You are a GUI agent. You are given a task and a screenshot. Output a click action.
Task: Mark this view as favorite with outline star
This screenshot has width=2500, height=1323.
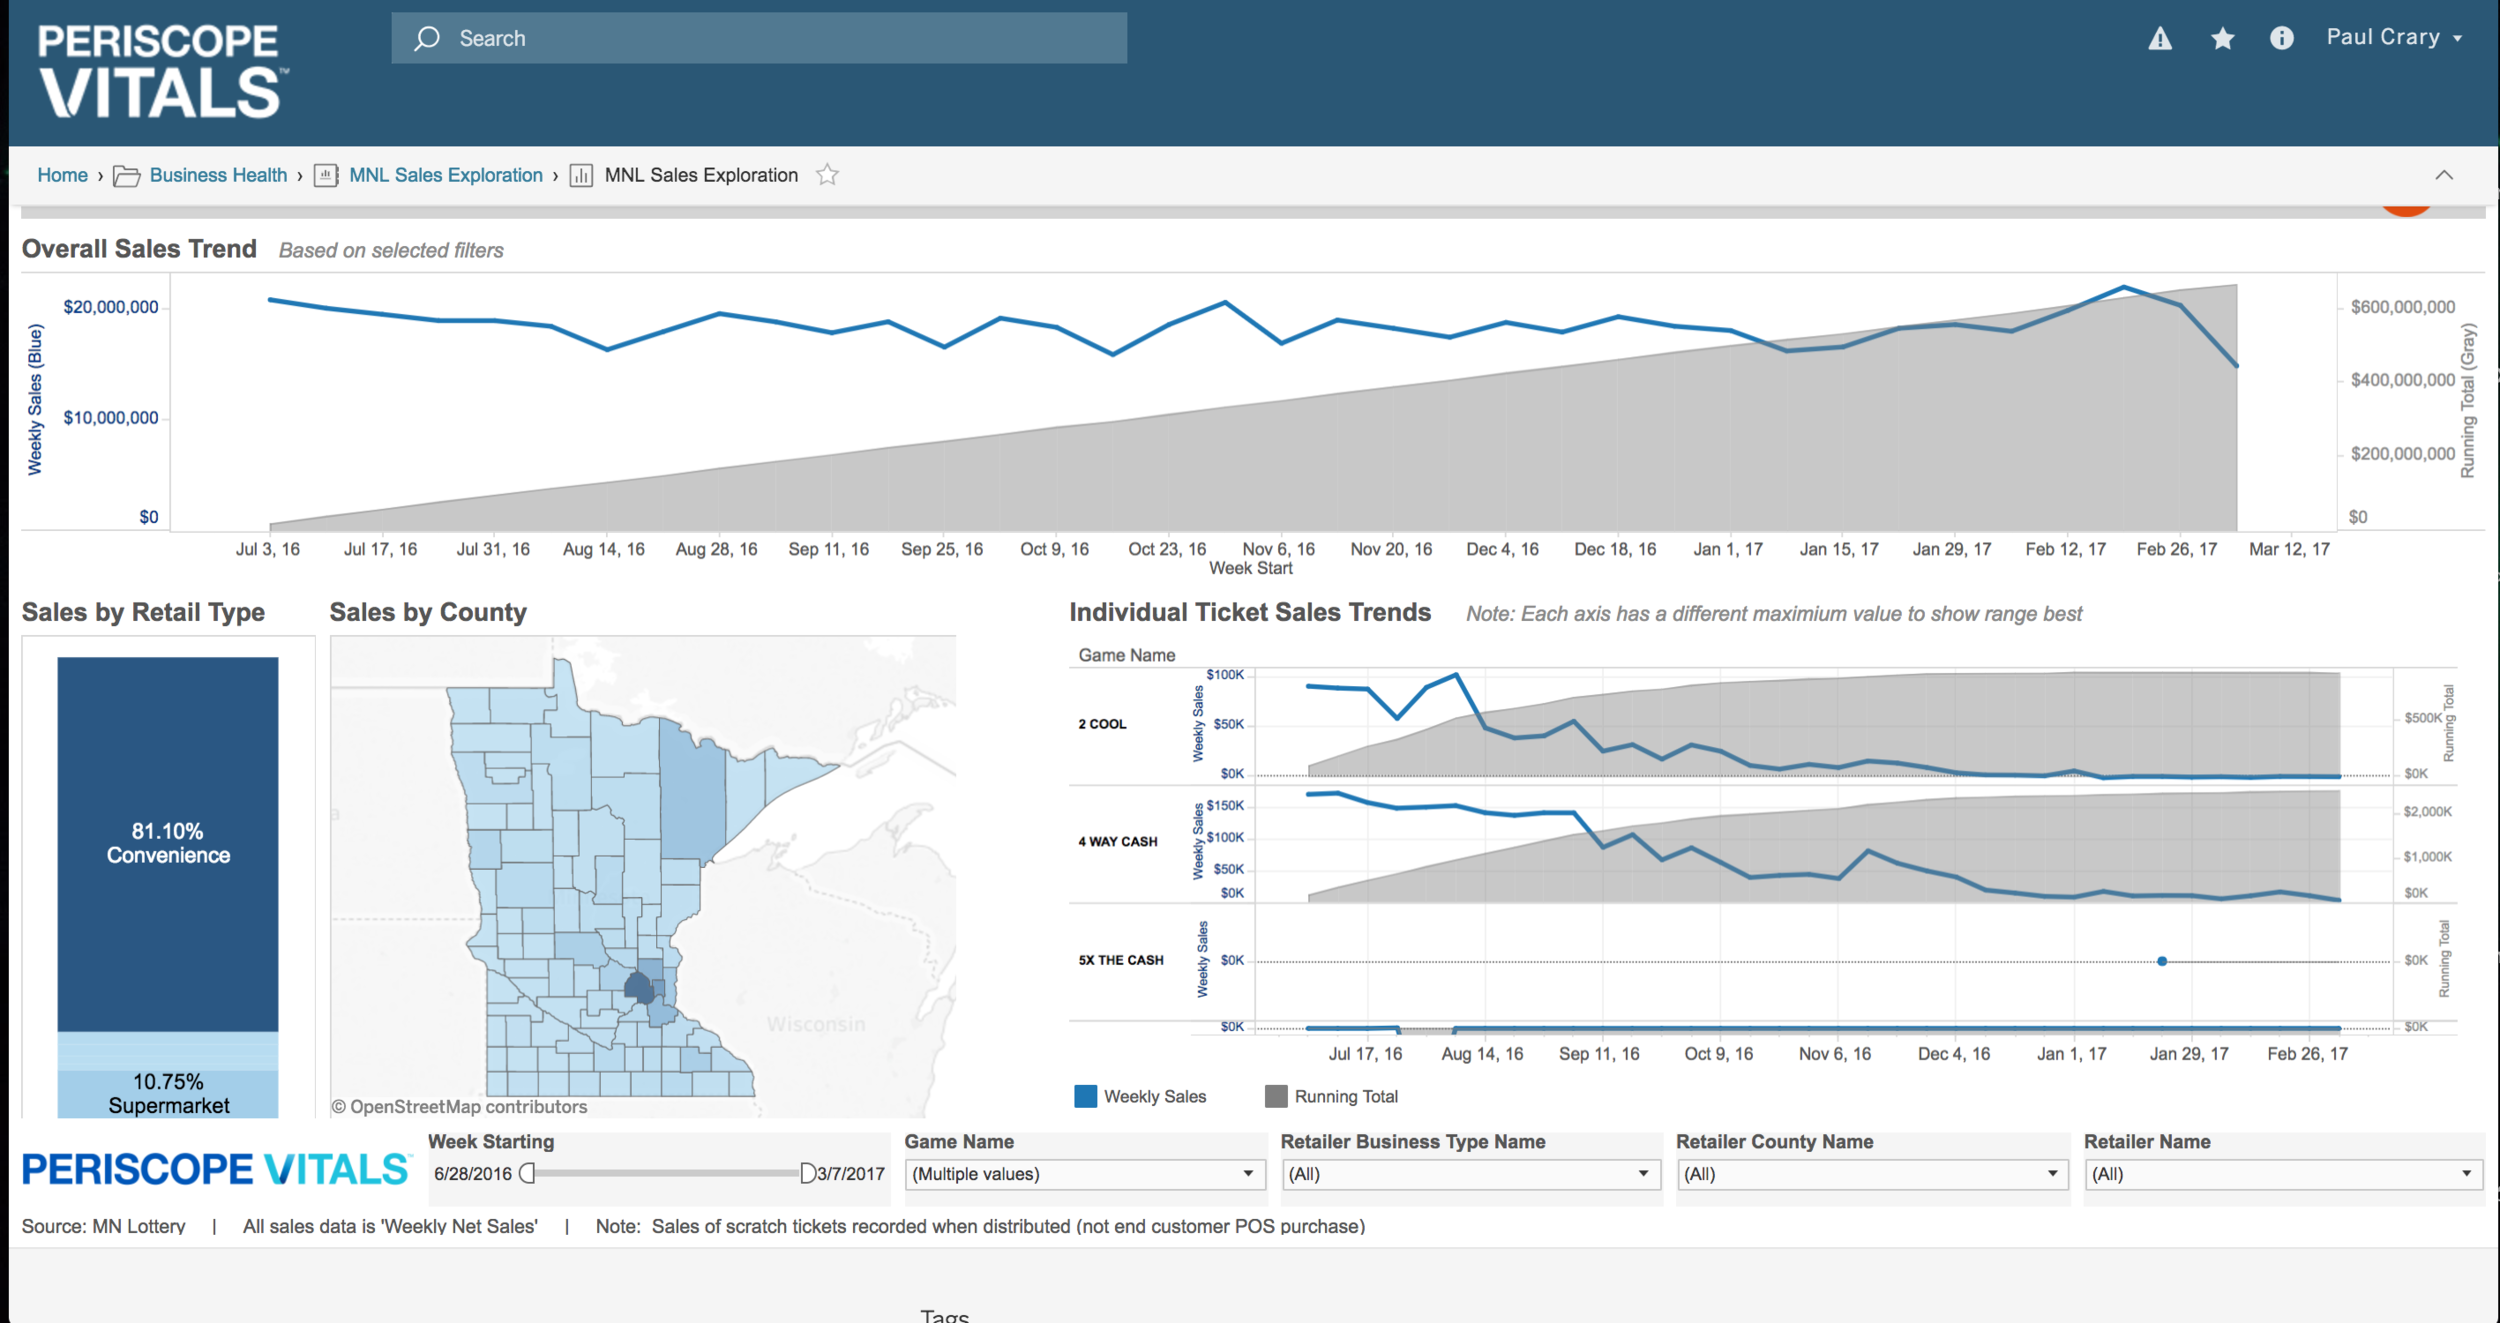point(827,175)
